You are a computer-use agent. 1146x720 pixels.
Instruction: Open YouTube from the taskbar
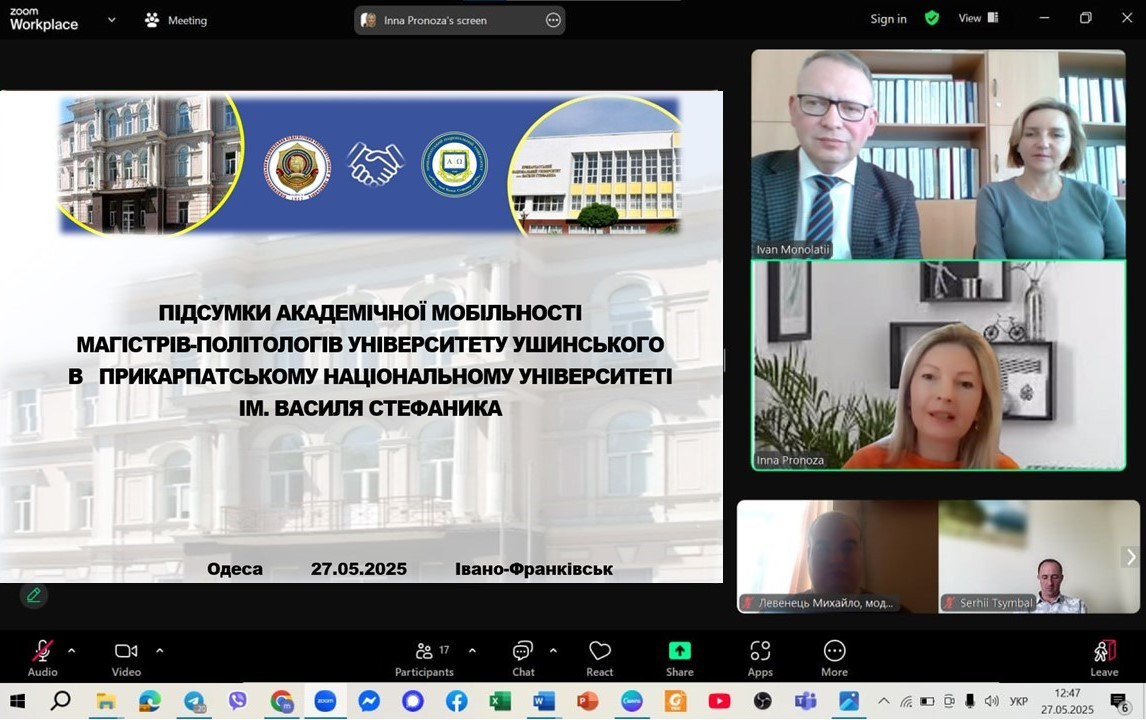(719, 702)
